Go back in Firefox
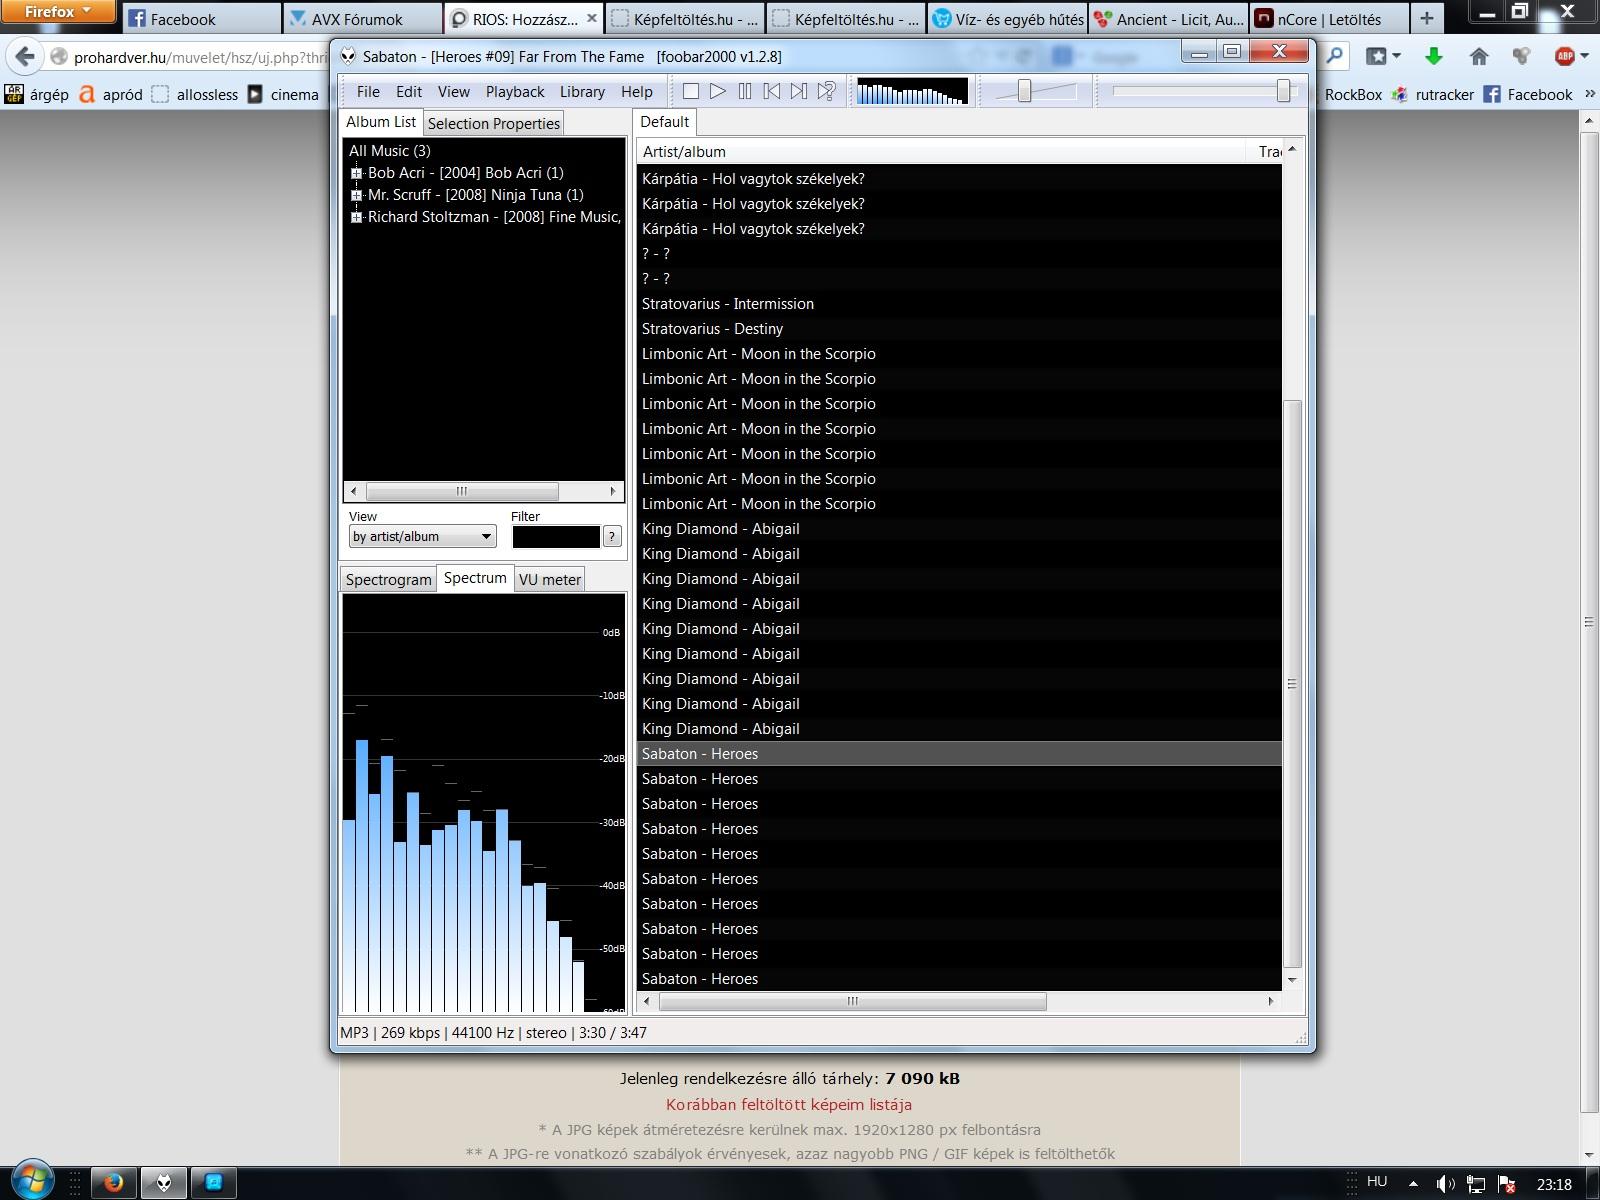The height and width of the screenshot is (1200, 1600). pyautogui.click(x=25, y=57)
